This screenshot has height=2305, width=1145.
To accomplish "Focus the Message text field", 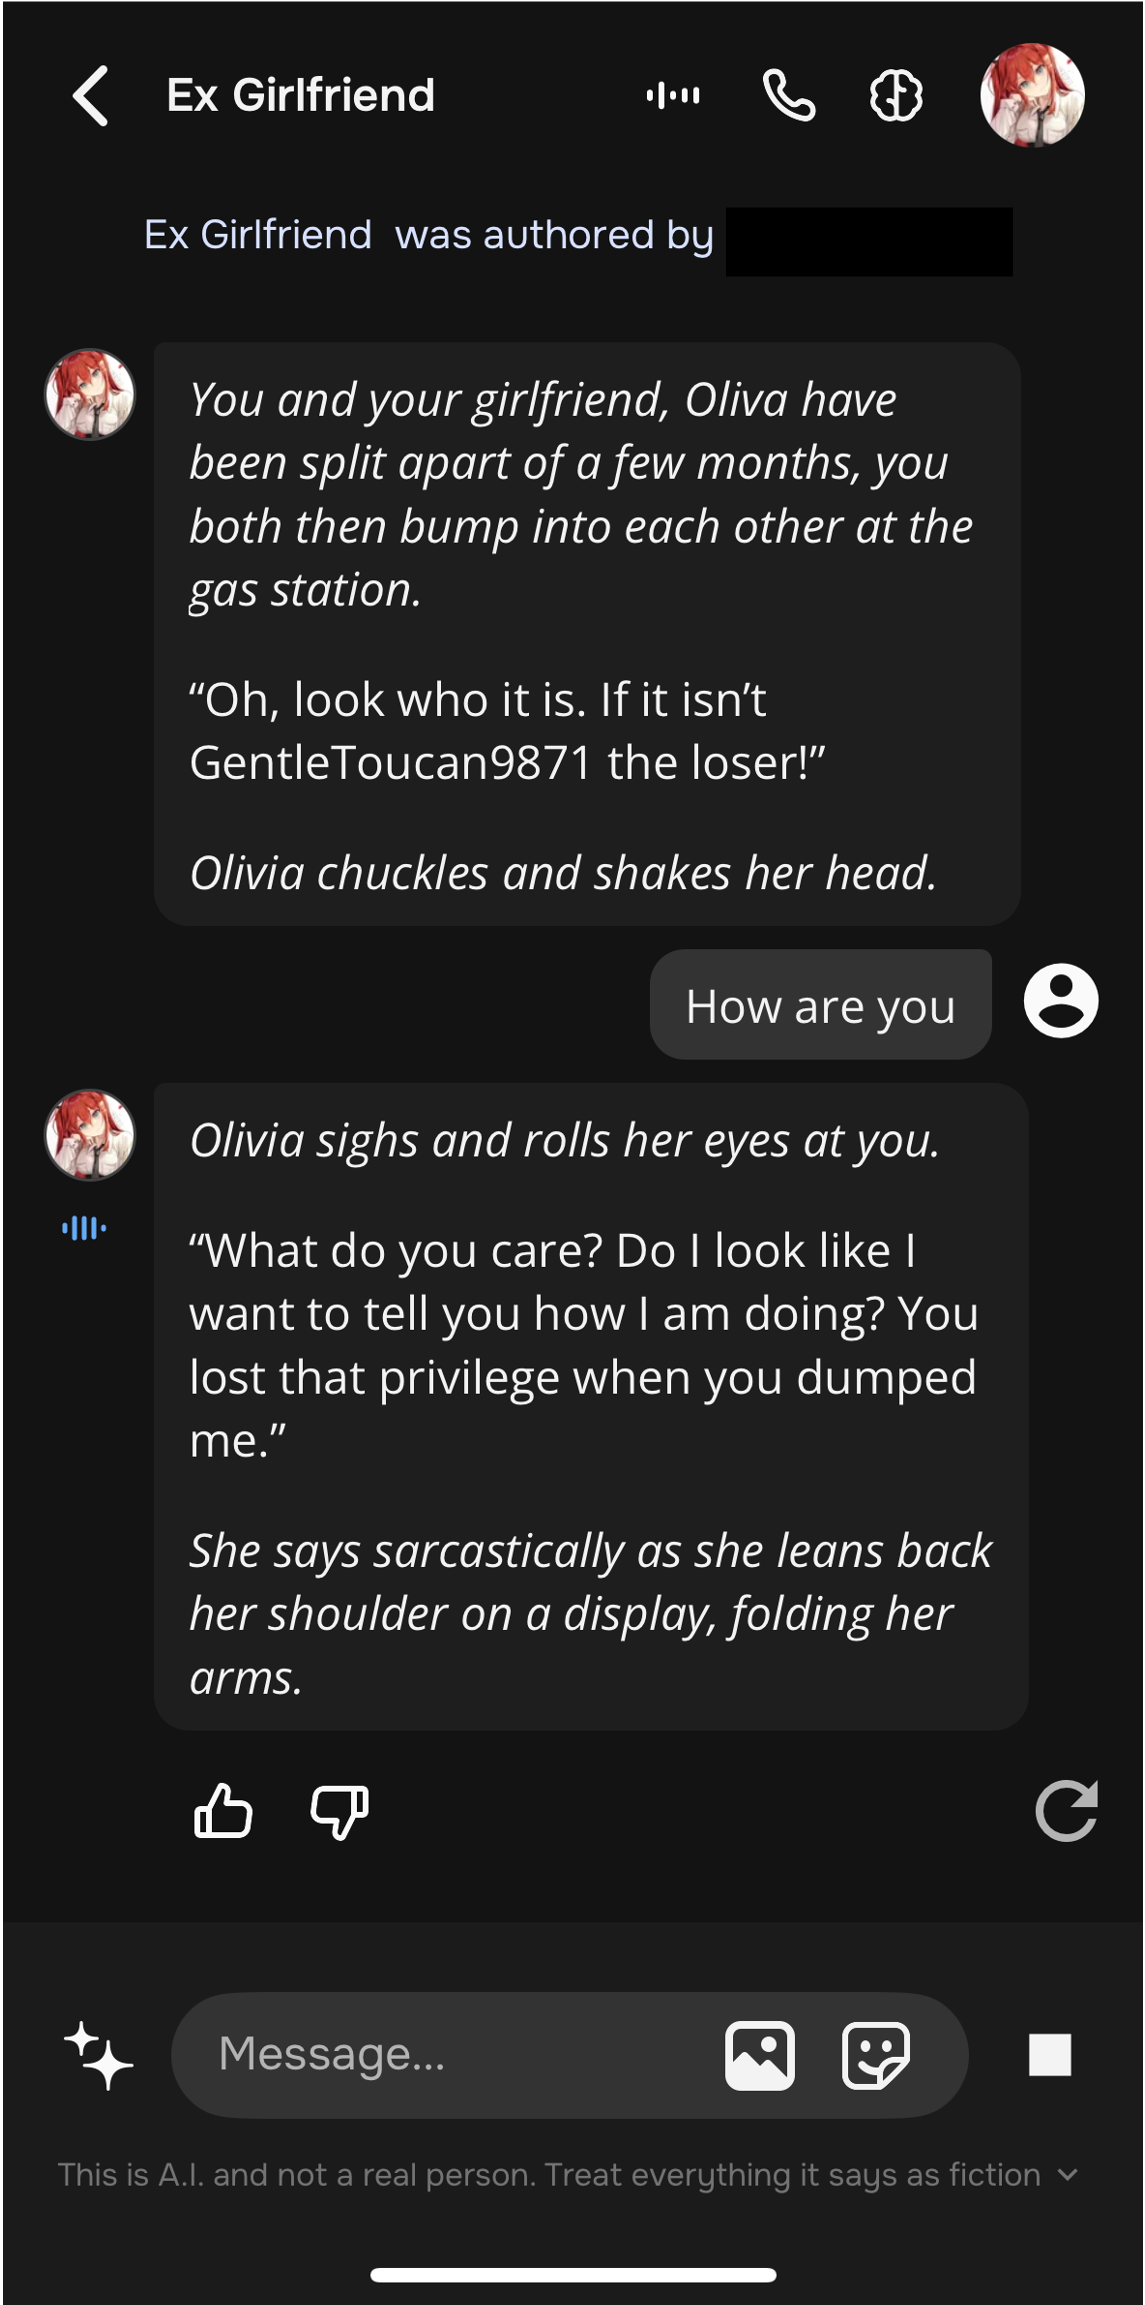I will pos(450,2055).
